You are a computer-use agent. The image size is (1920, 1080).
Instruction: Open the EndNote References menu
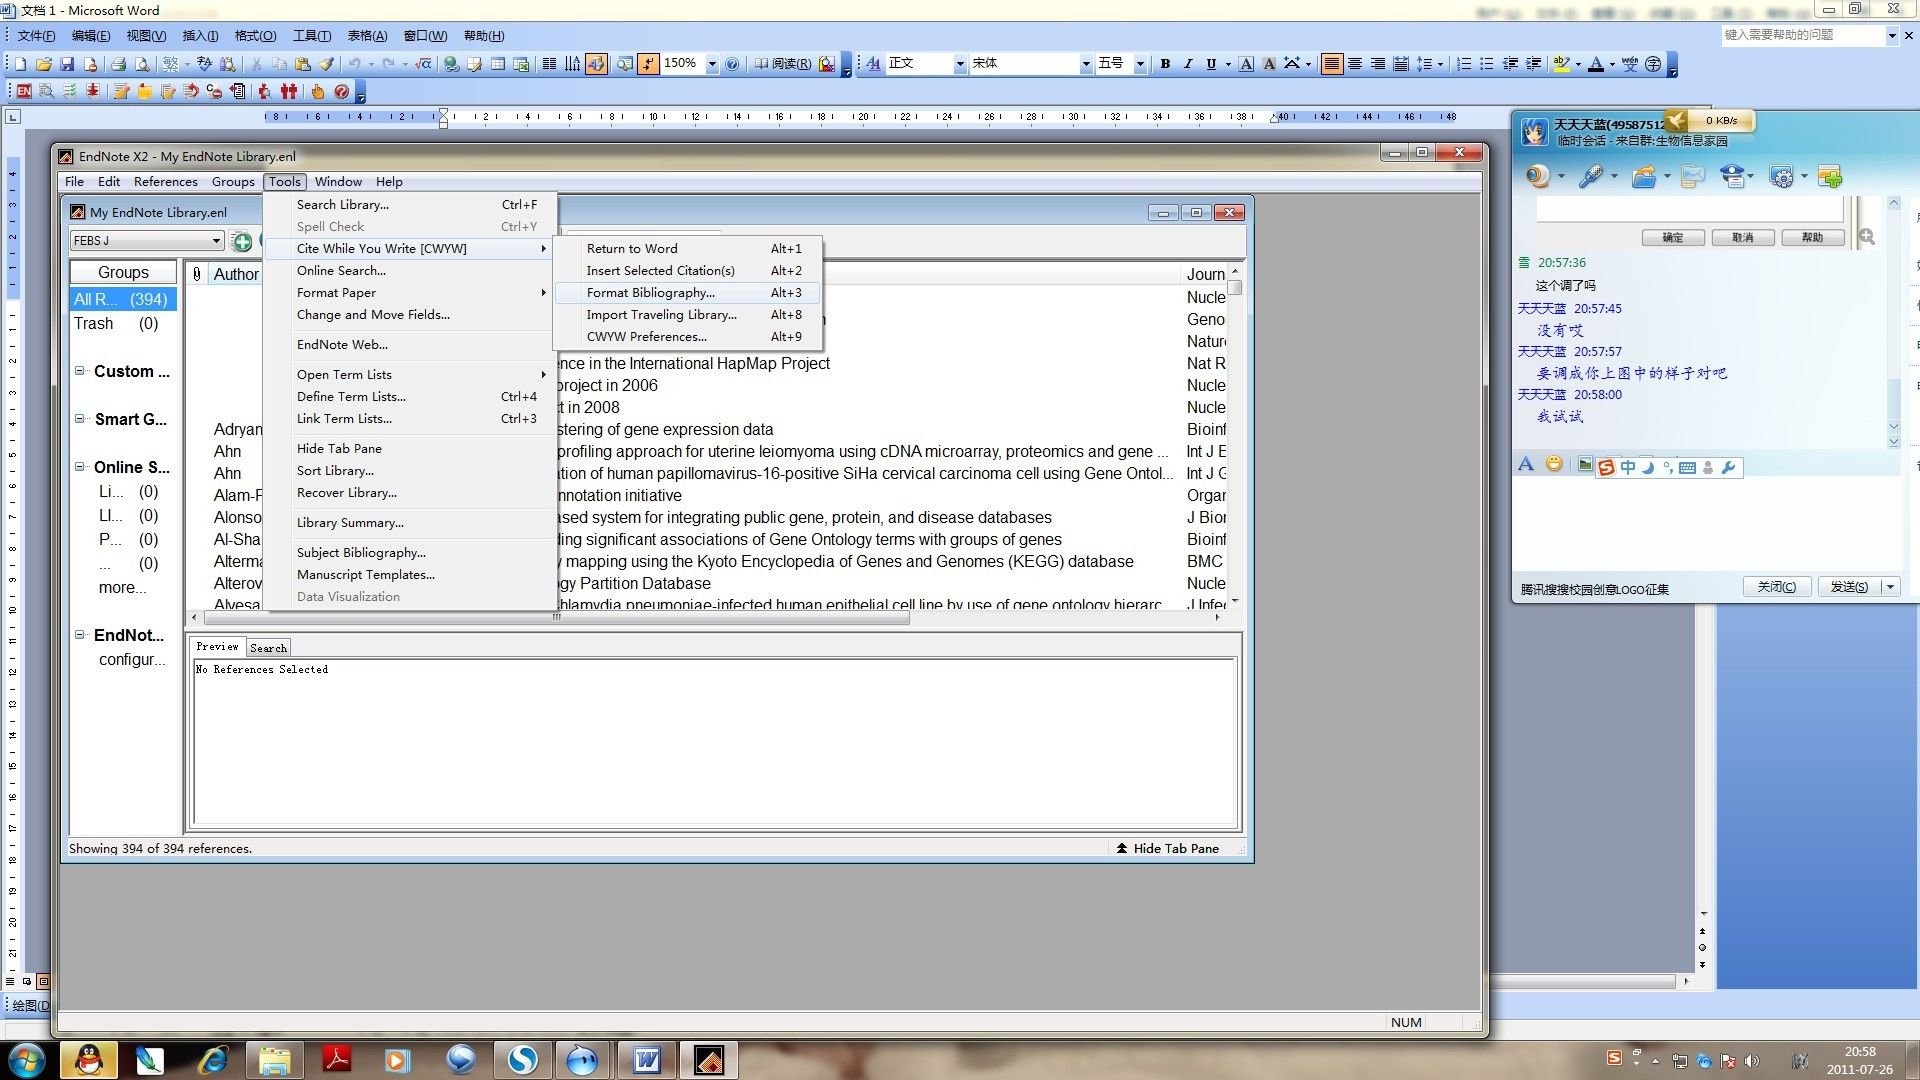tap(166, 182)
